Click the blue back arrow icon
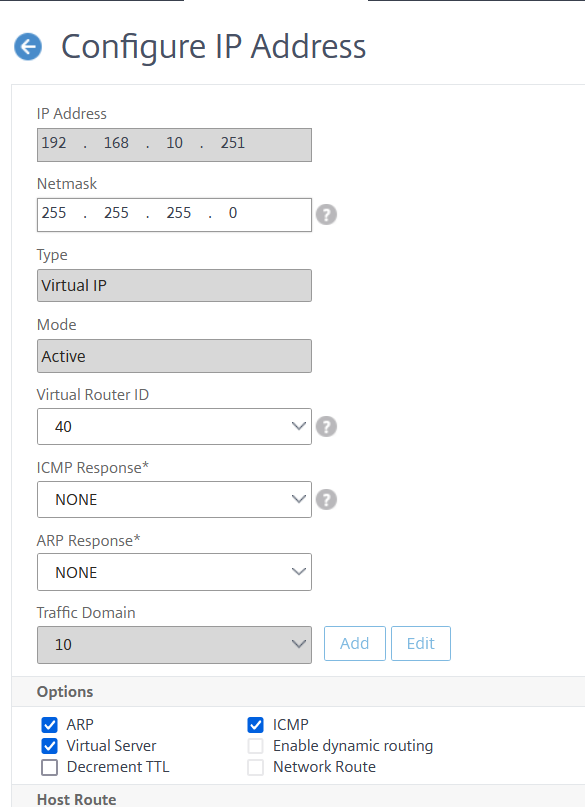The height and width of the screenshot is (807, 585). coord(27,46)
